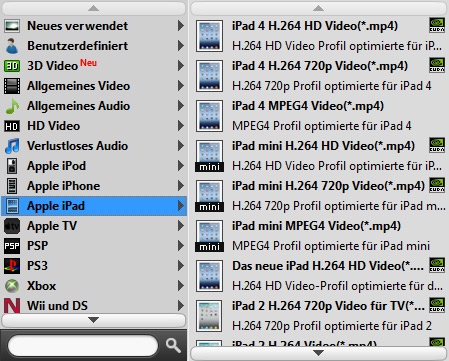
Task: Select the iPad 4 H.264 HD Video thumbnail
Action: [x=209, y=36]
